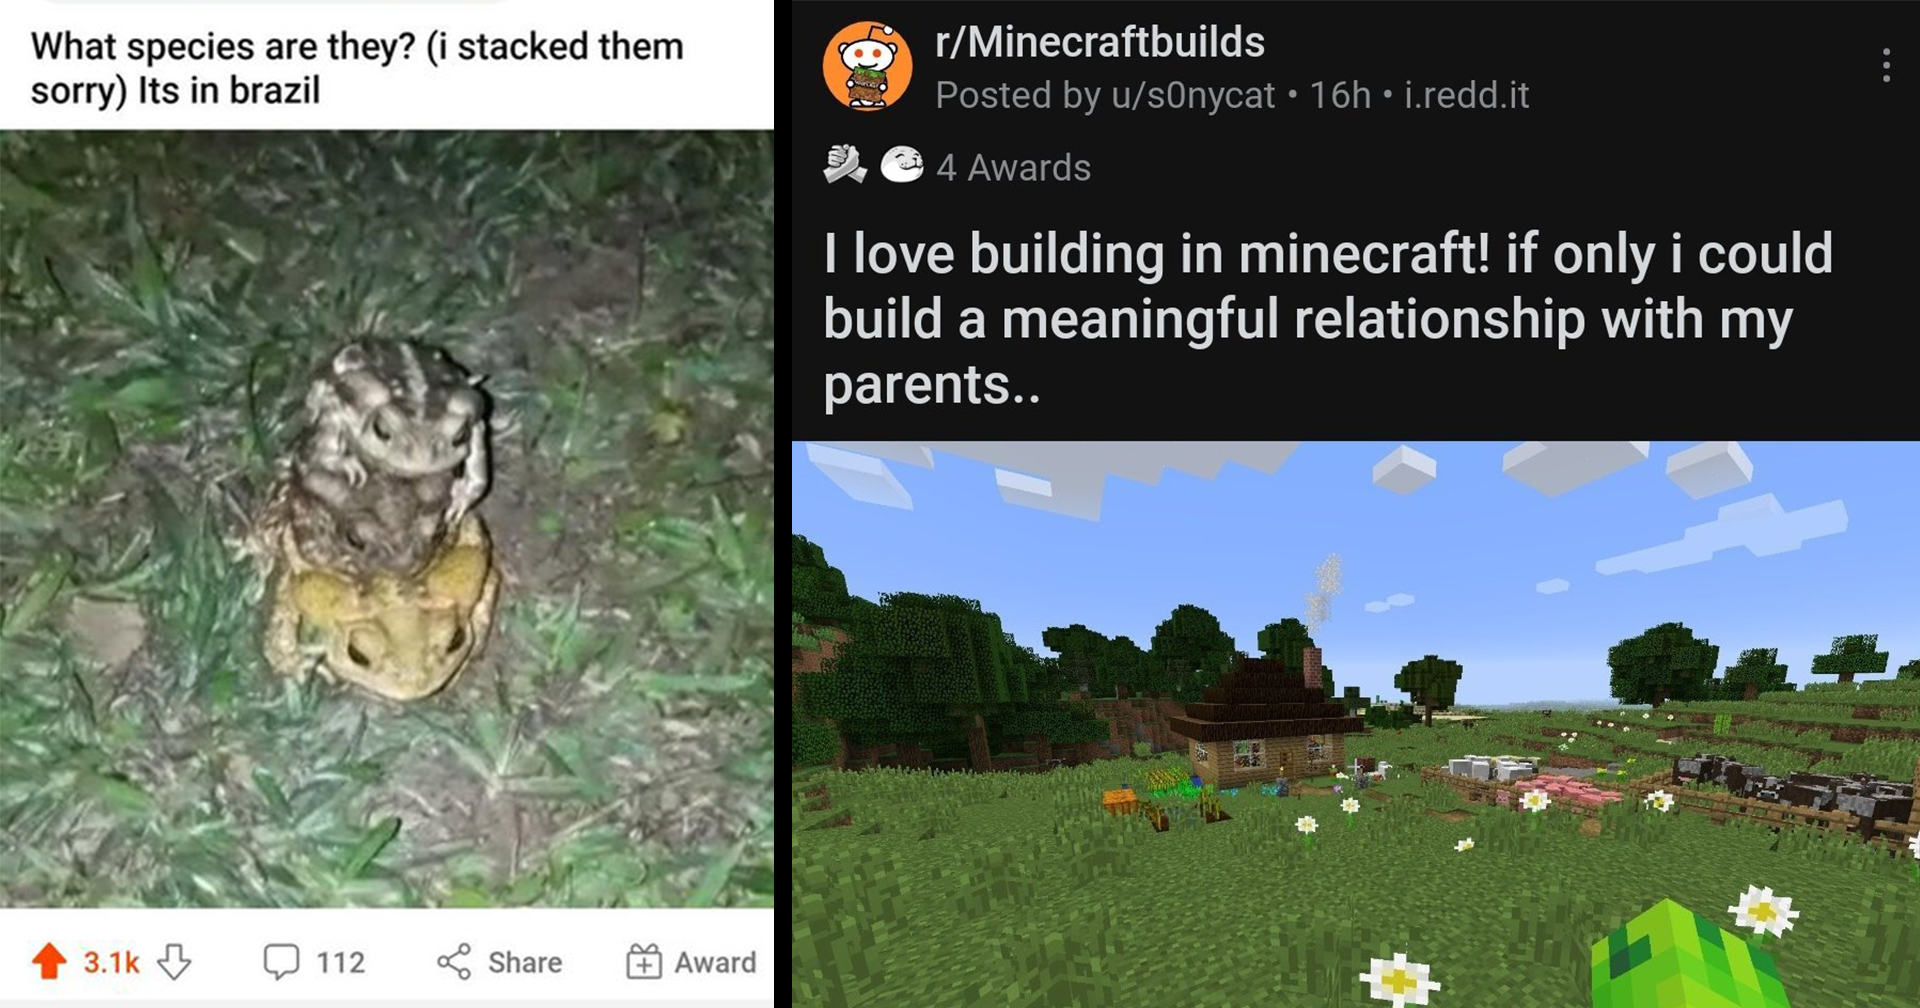This screenshot has height=1008, width=1920.
Task: Go to r/Minecraftbuilds community link
Action: point(1100,42)
